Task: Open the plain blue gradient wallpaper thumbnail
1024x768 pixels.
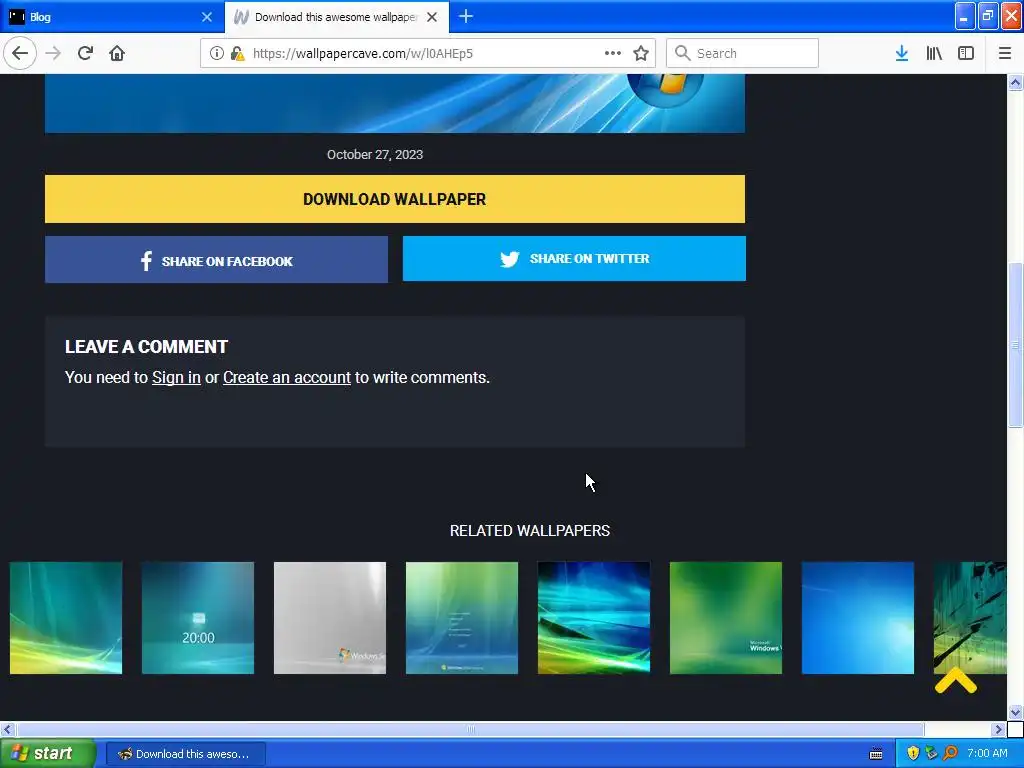Action: click(857, 618)
